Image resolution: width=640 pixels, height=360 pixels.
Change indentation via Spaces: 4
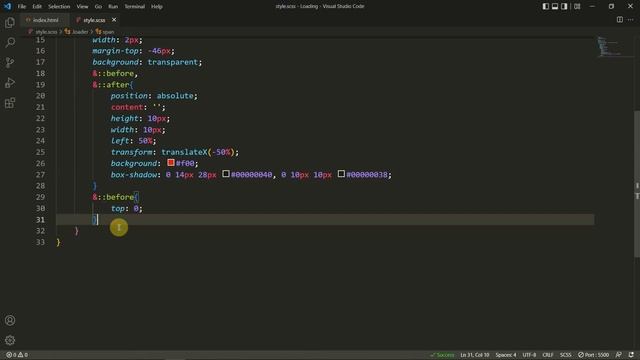(x=506, y=355)
